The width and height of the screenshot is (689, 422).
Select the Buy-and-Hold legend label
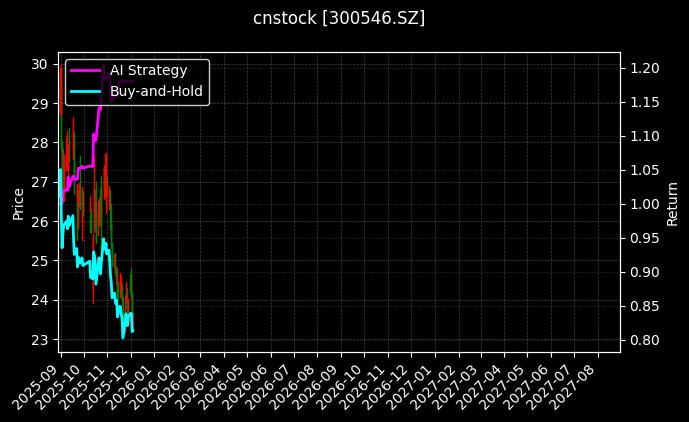click(156, 91)
